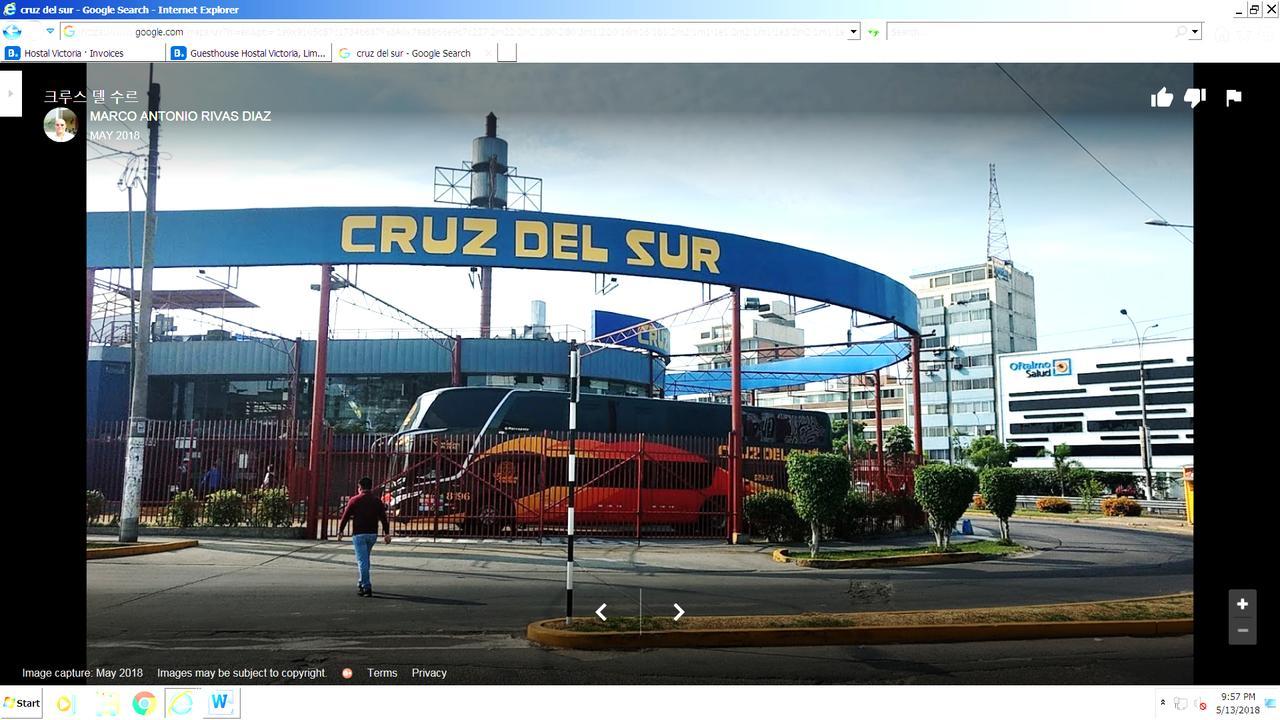Click the tray security alert icon

pyautogui.click(x=1202, y=705)
